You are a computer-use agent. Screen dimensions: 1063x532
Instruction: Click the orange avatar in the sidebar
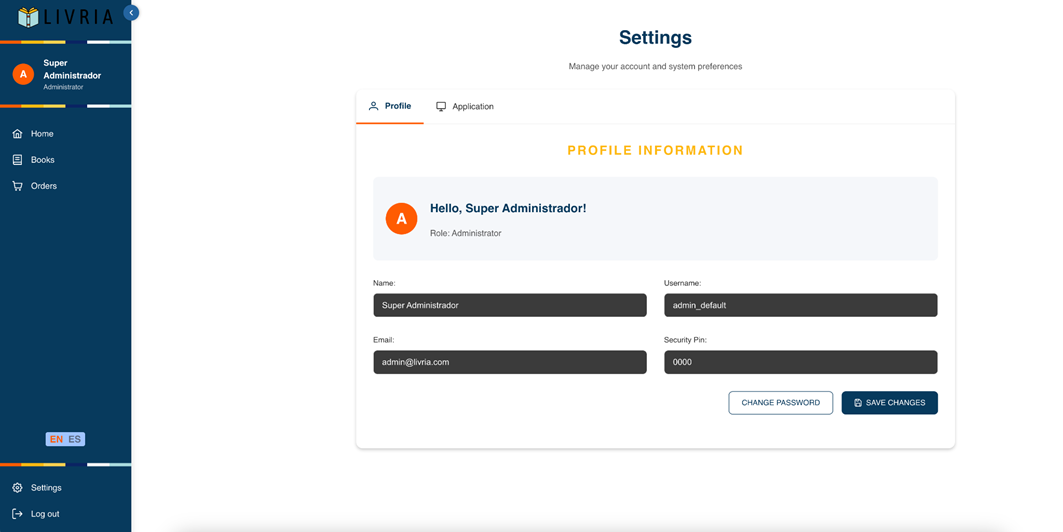(x=23, y=75)
